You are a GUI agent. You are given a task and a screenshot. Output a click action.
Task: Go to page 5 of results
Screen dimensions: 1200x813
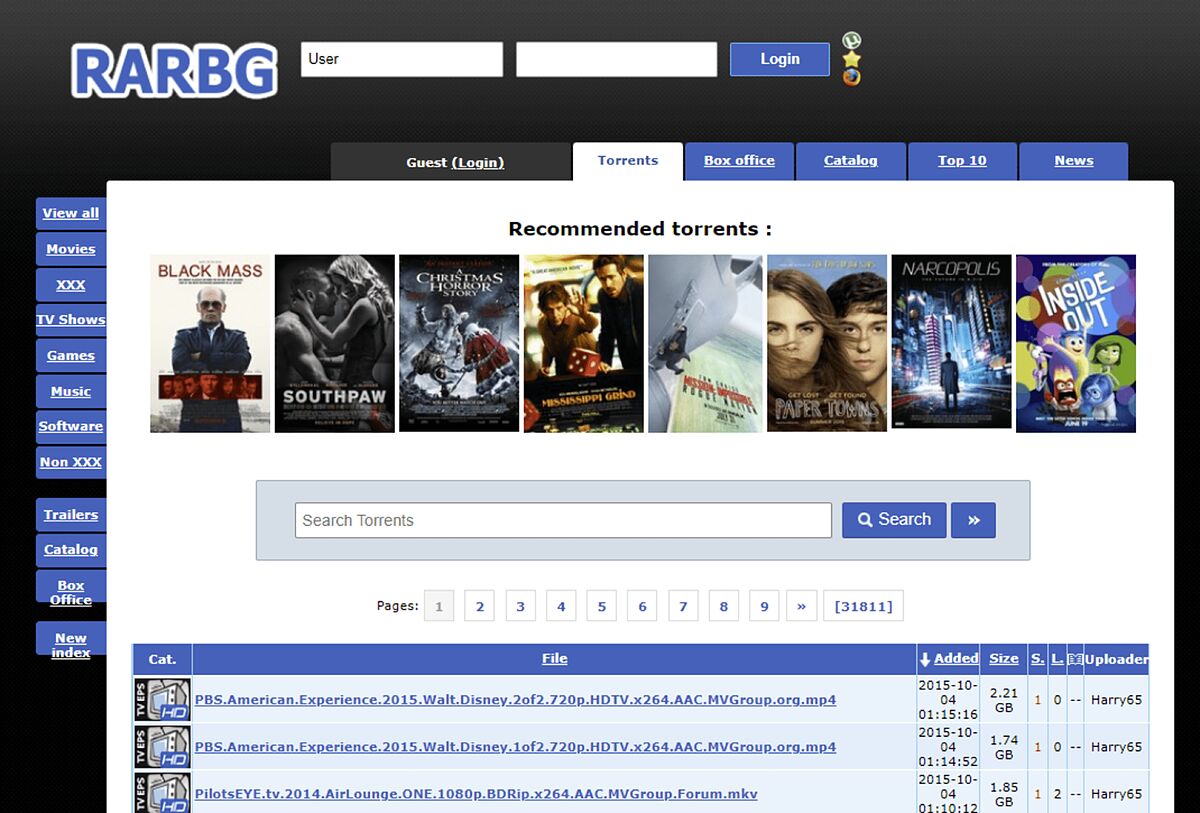602,606
